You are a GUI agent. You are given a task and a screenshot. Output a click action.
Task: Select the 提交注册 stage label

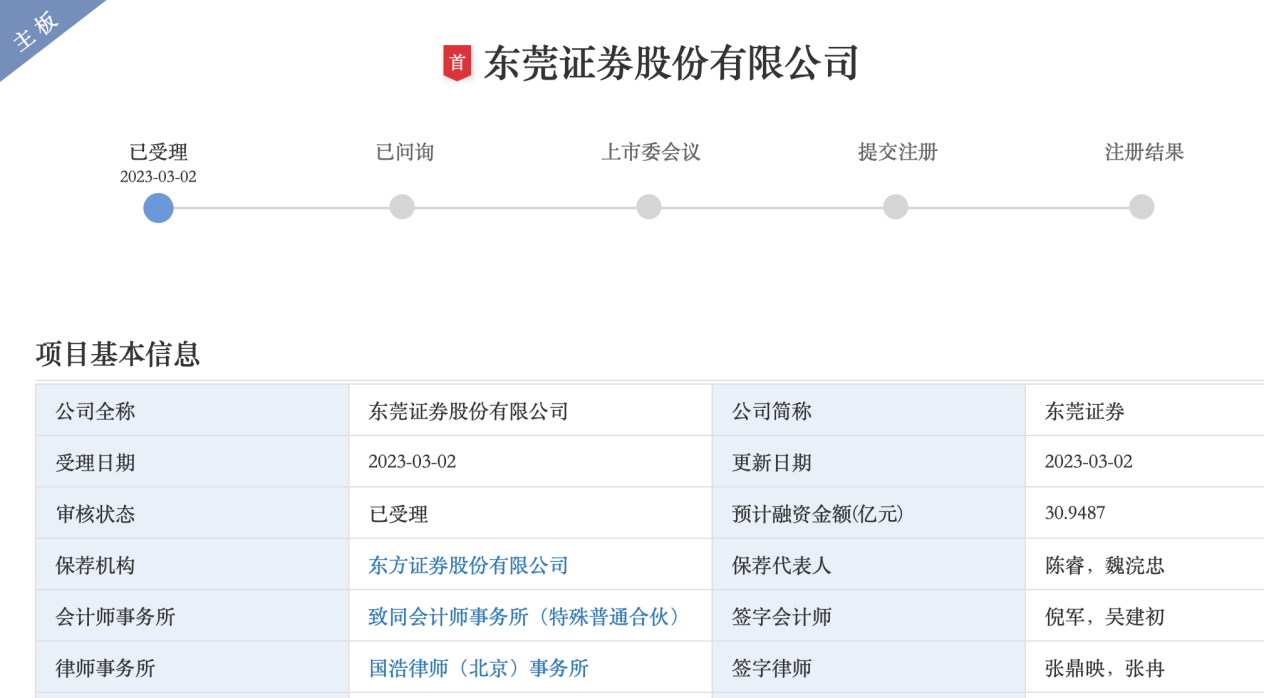point(897,152)
